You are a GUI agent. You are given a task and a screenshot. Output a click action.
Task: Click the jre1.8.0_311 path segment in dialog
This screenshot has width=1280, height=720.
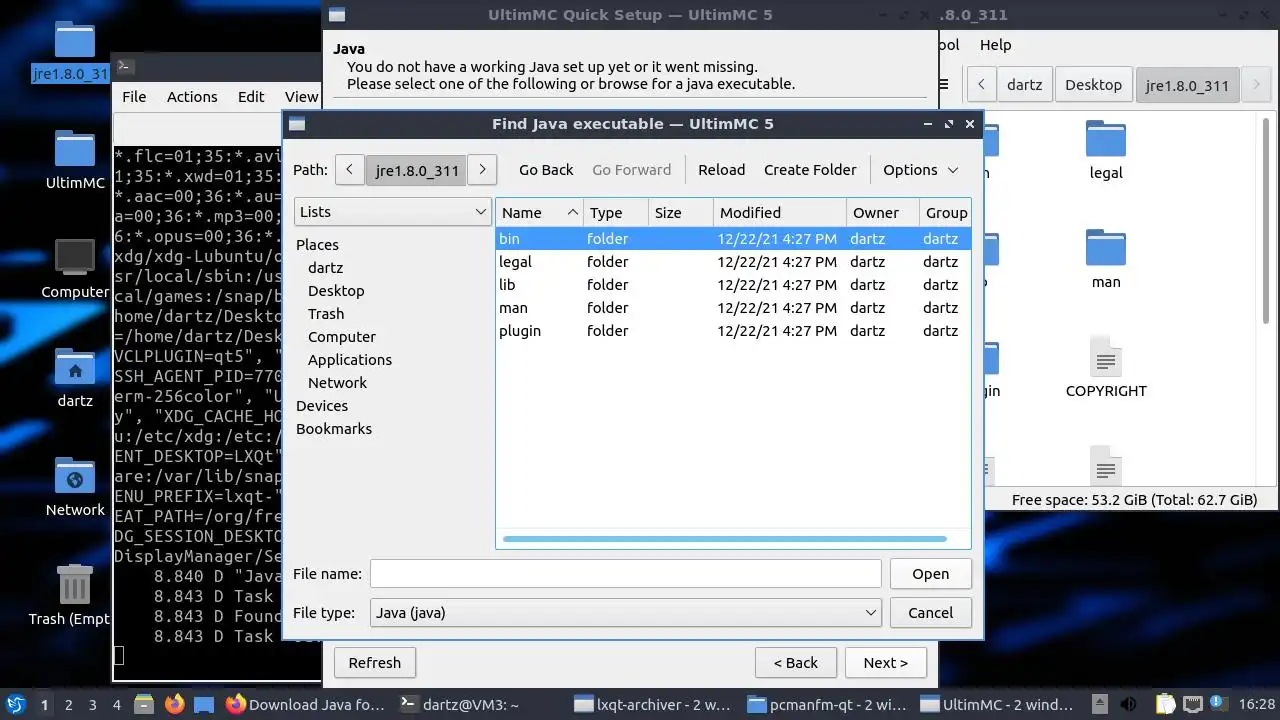tap(416, 170)
